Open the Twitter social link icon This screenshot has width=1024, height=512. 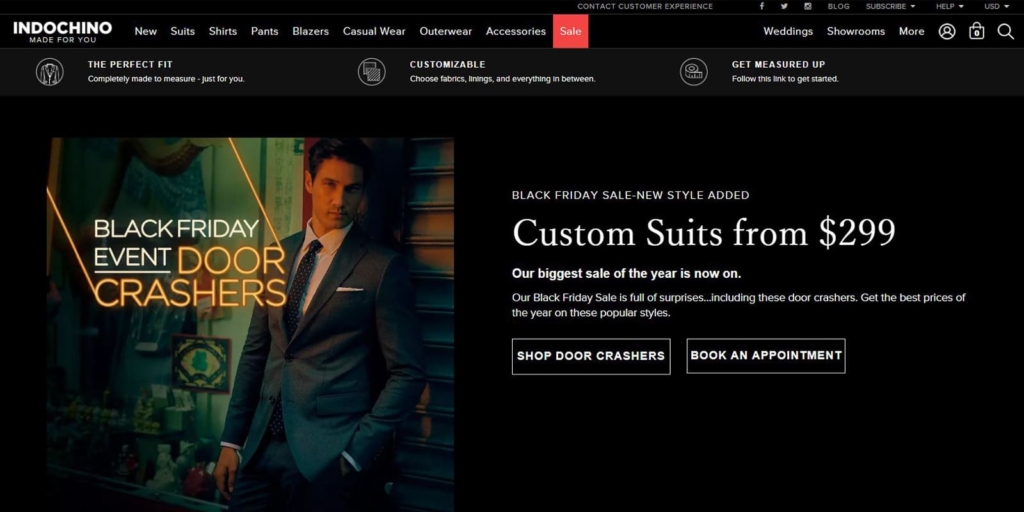pos(786,6)
